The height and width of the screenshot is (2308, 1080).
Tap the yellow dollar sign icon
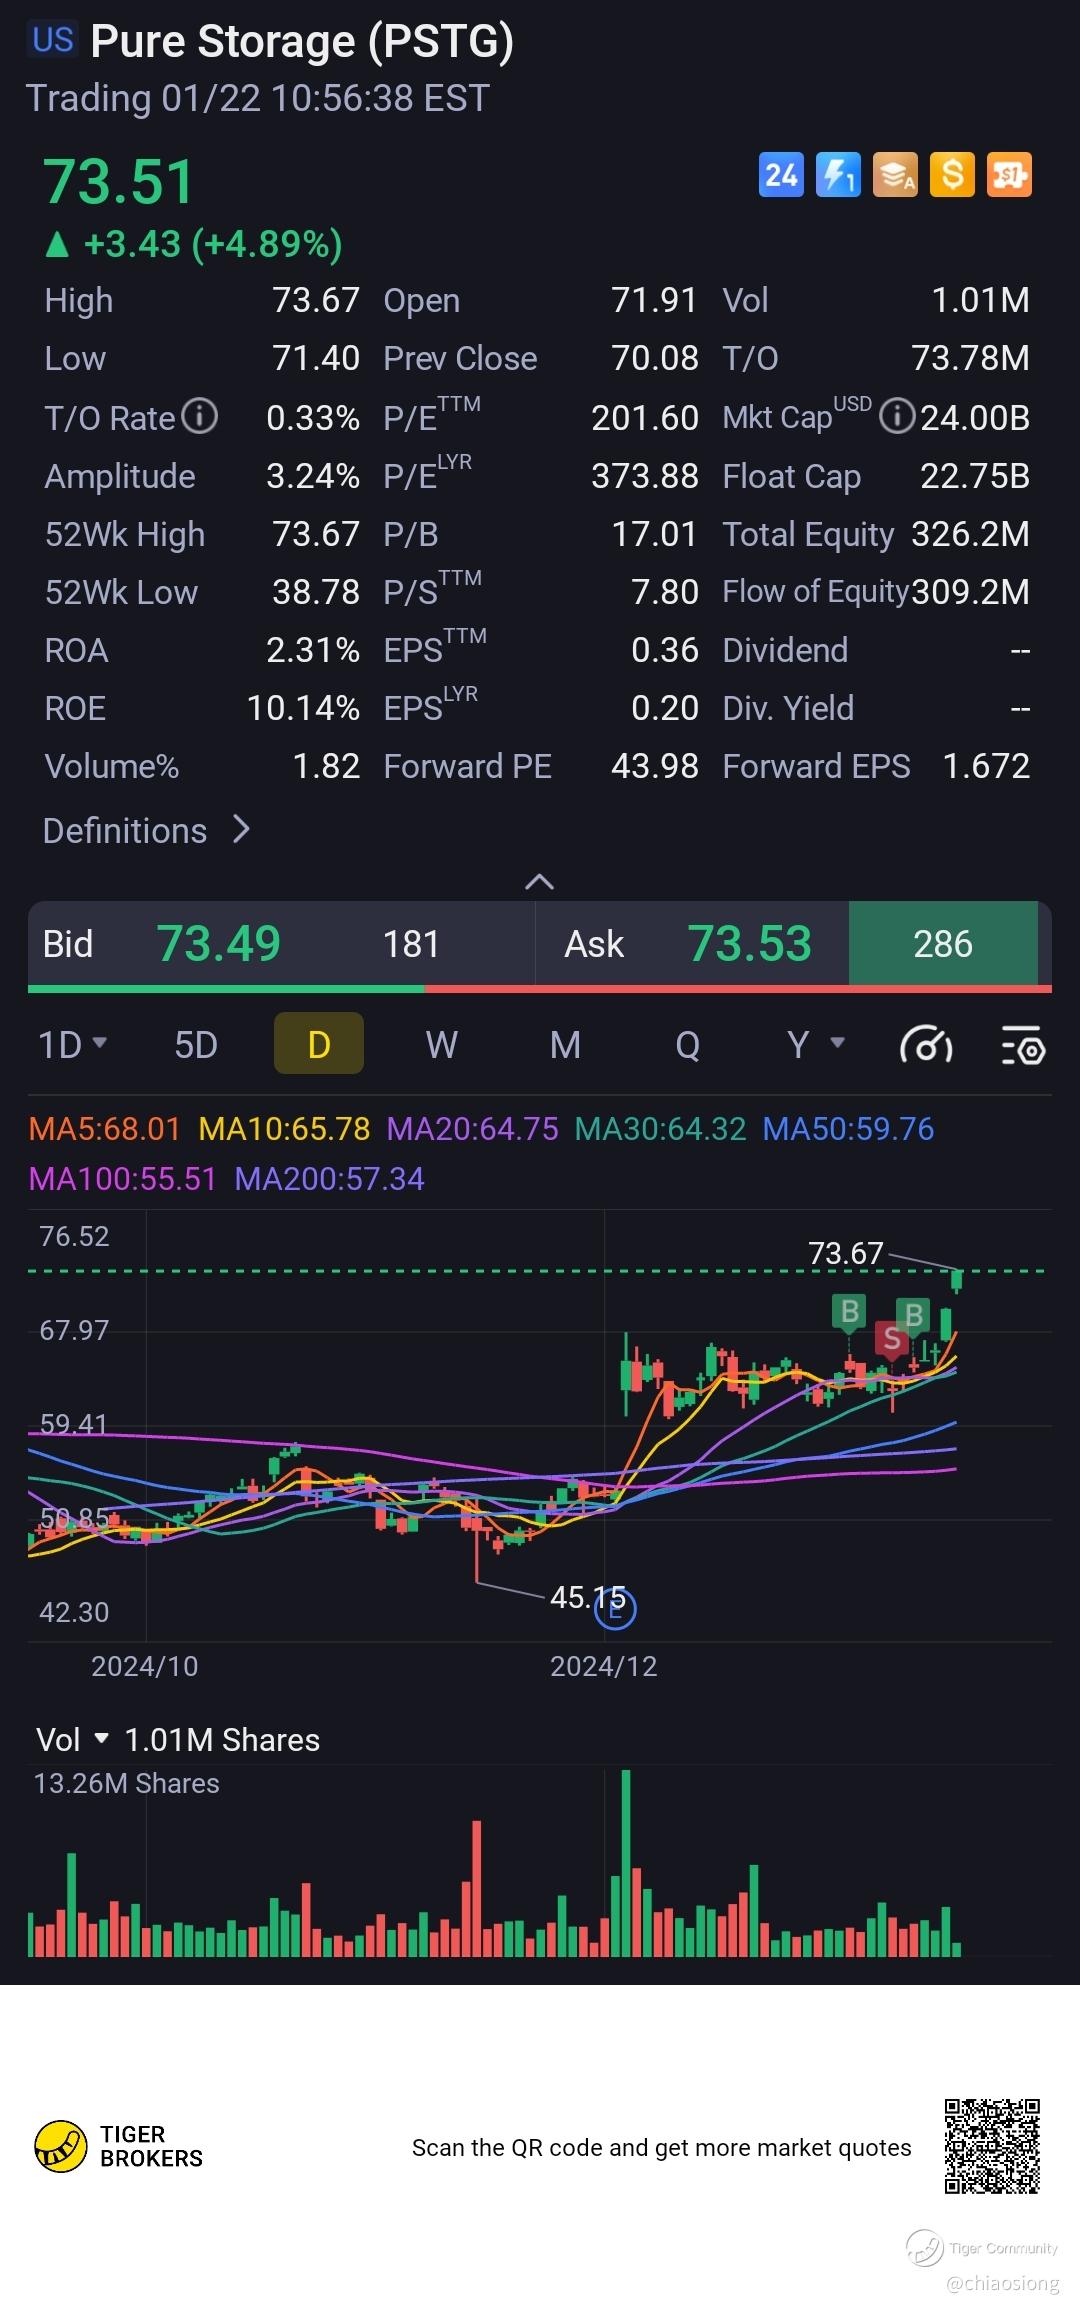click(x=952, y=175)
